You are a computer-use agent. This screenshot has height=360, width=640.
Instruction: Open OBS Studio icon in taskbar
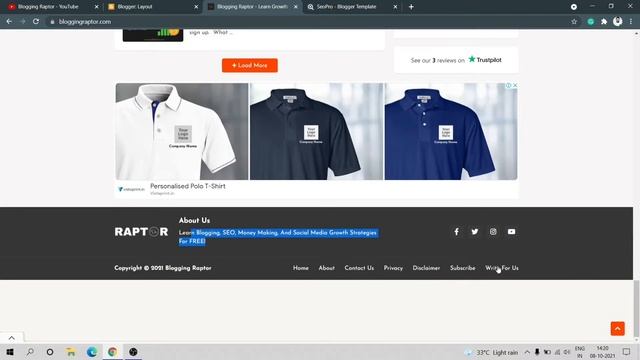pos(133,352)
